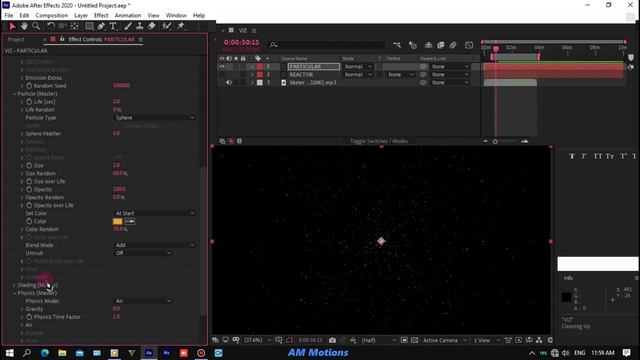The height and width of the screenshot is (360, 640).
Task: Mute the Skrillex mp3 audio layer
Action: pyautogui.click(x=229, y=82)
